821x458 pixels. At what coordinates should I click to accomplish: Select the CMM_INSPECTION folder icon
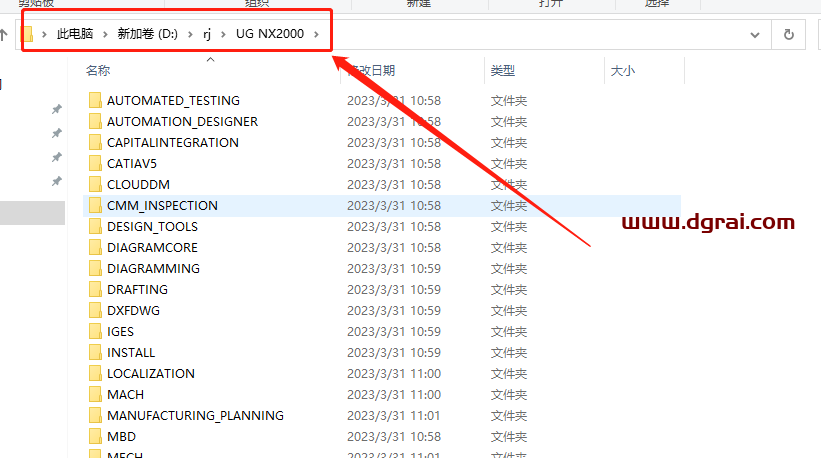click(x=95, y=205)
